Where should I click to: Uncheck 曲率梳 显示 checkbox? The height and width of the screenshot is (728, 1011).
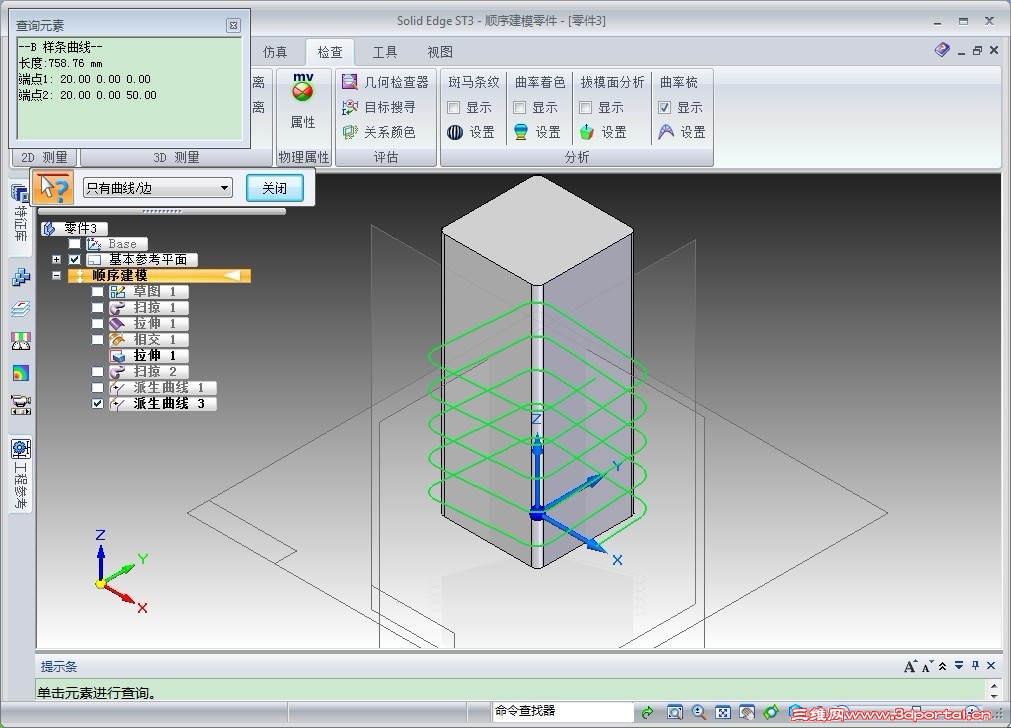click(665, 108)
